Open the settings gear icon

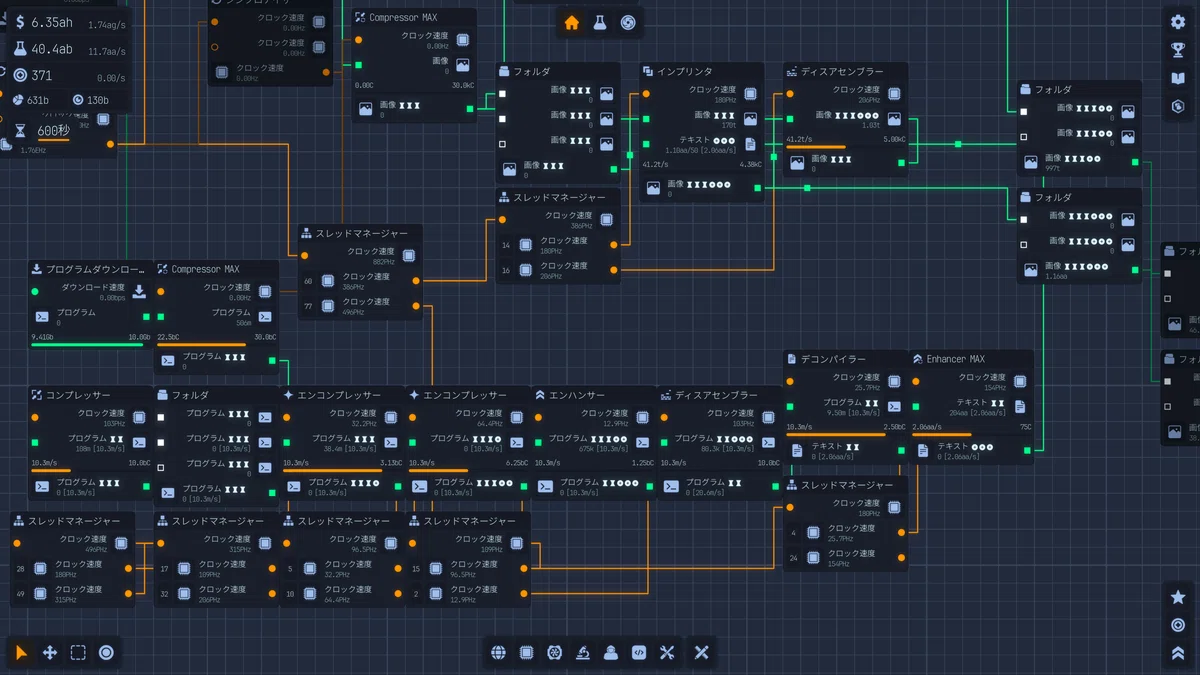pyautogui.click(x=1178, y=21)
